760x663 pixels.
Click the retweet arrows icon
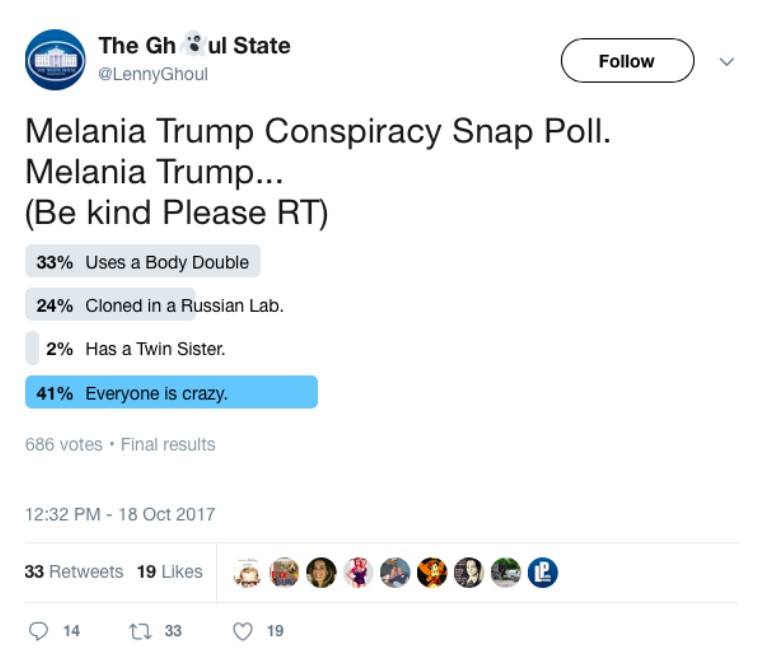pyautogui.click(x=140, y=631)
